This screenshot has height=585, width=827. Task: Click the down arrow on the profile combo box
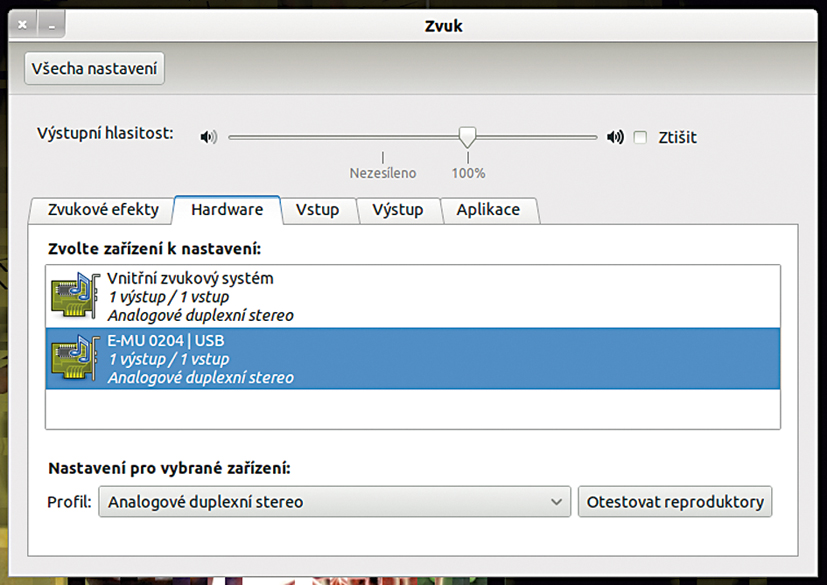coord(557,501)
